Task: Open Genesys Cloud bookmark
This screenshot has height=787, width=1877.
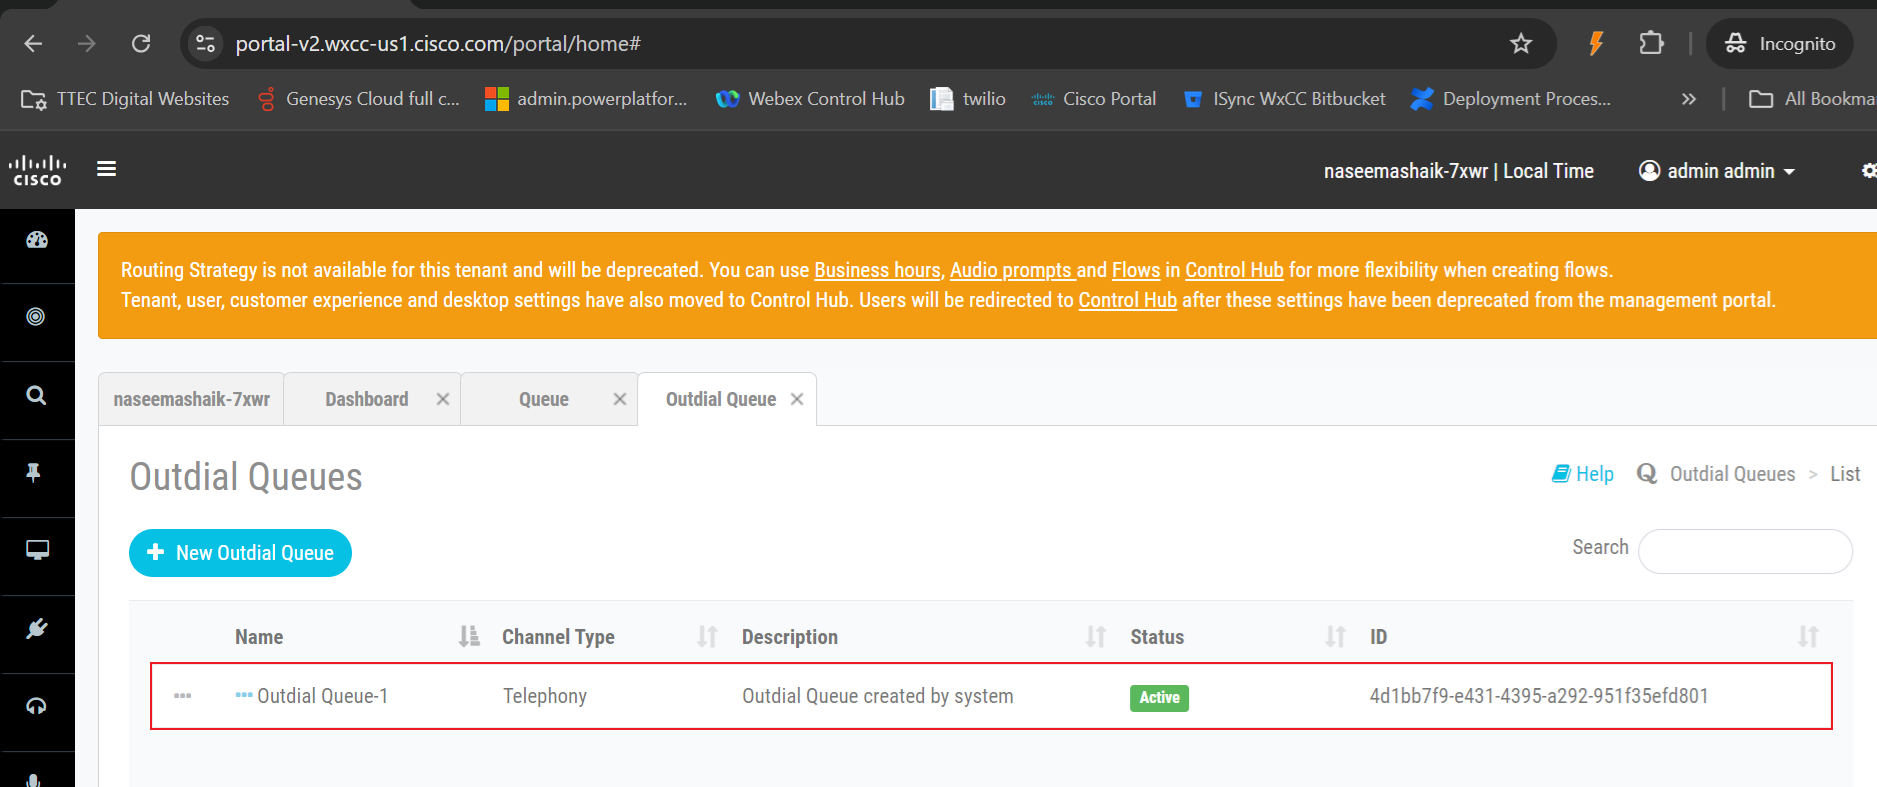Action: coord(358,99)
